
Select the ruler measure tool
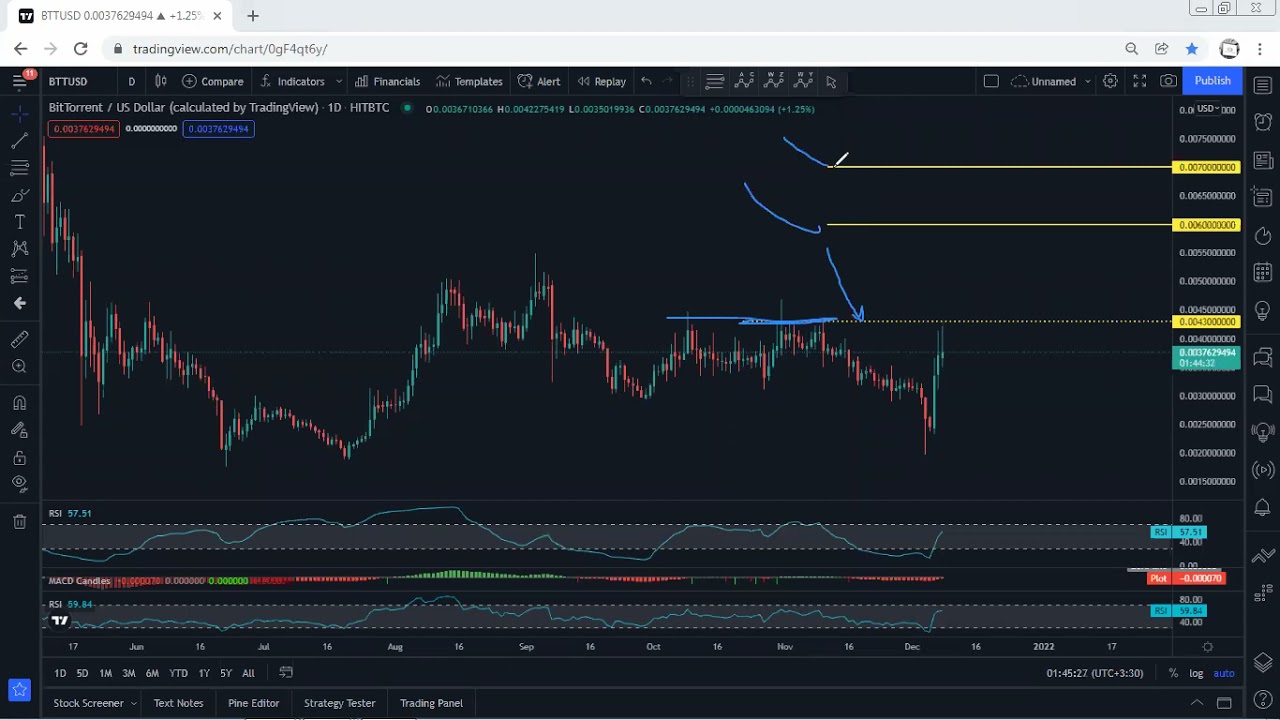point(19,340)
